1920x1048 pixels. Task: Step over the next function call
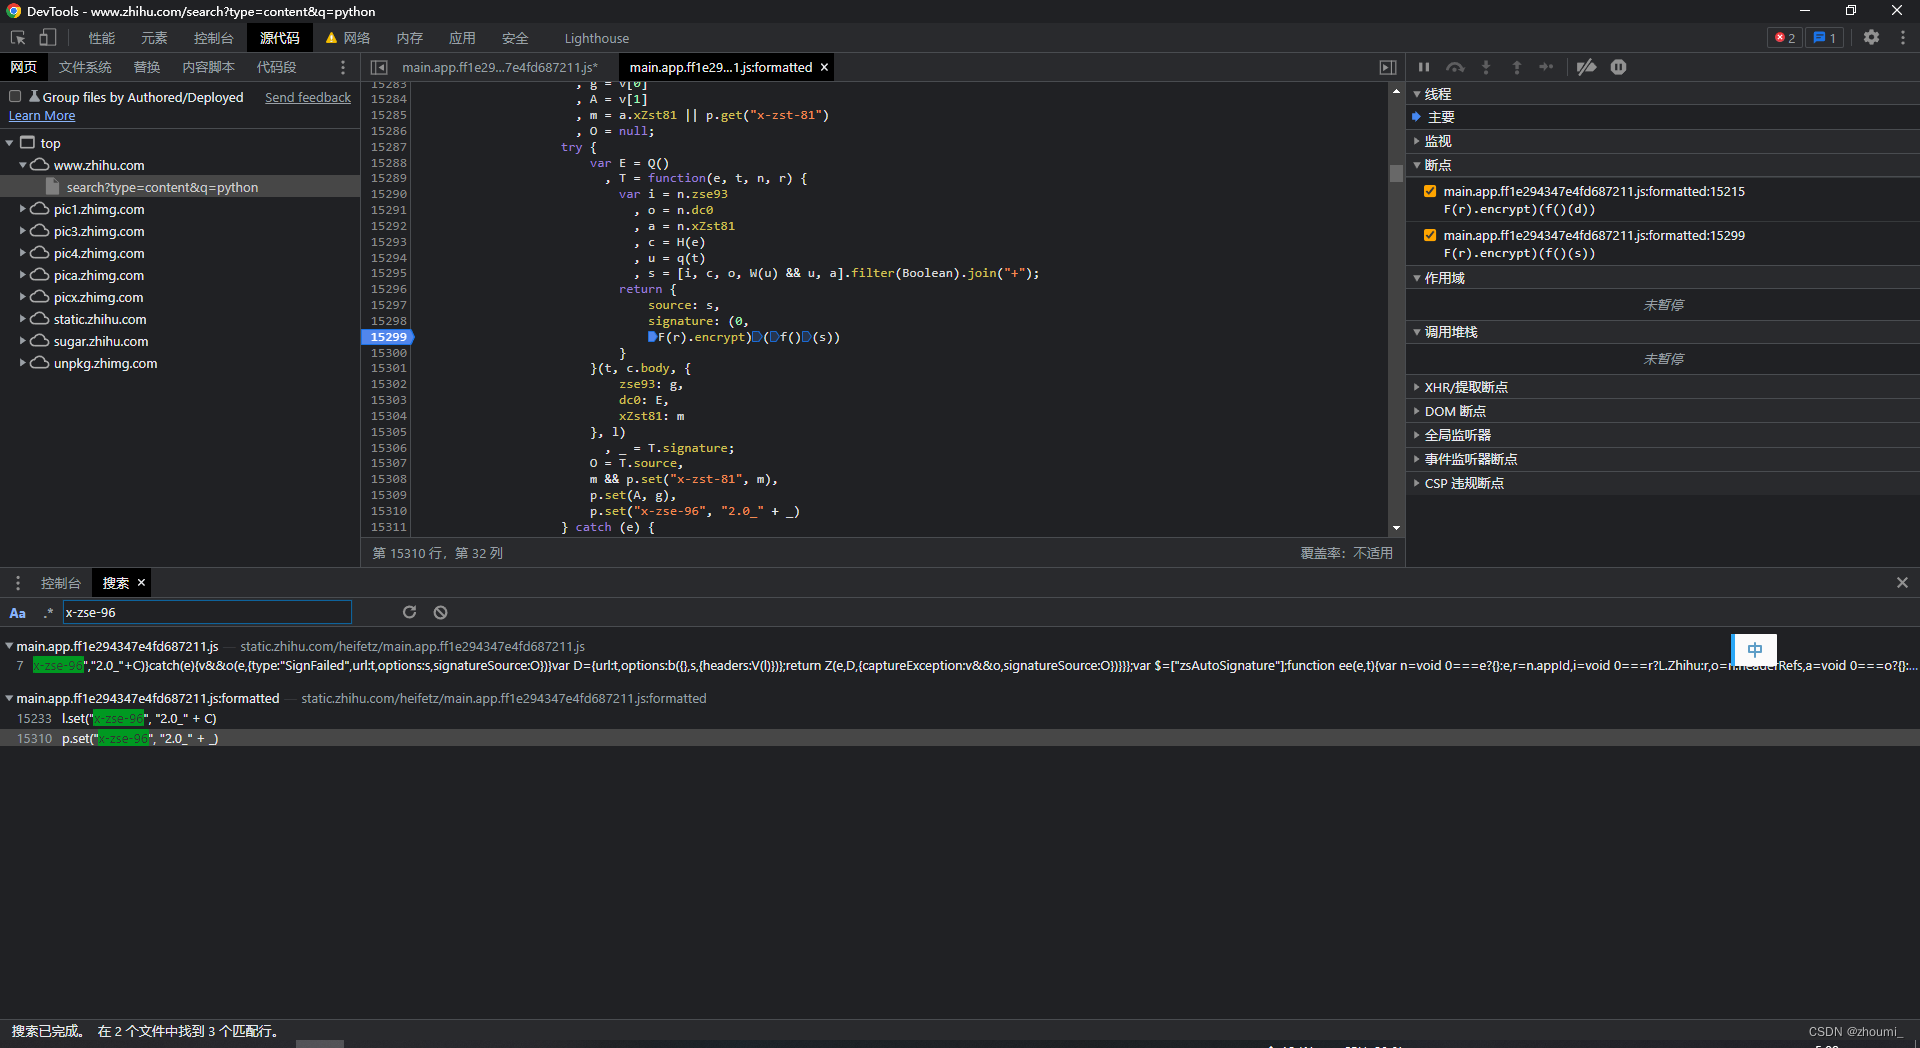click(1455, 67)
